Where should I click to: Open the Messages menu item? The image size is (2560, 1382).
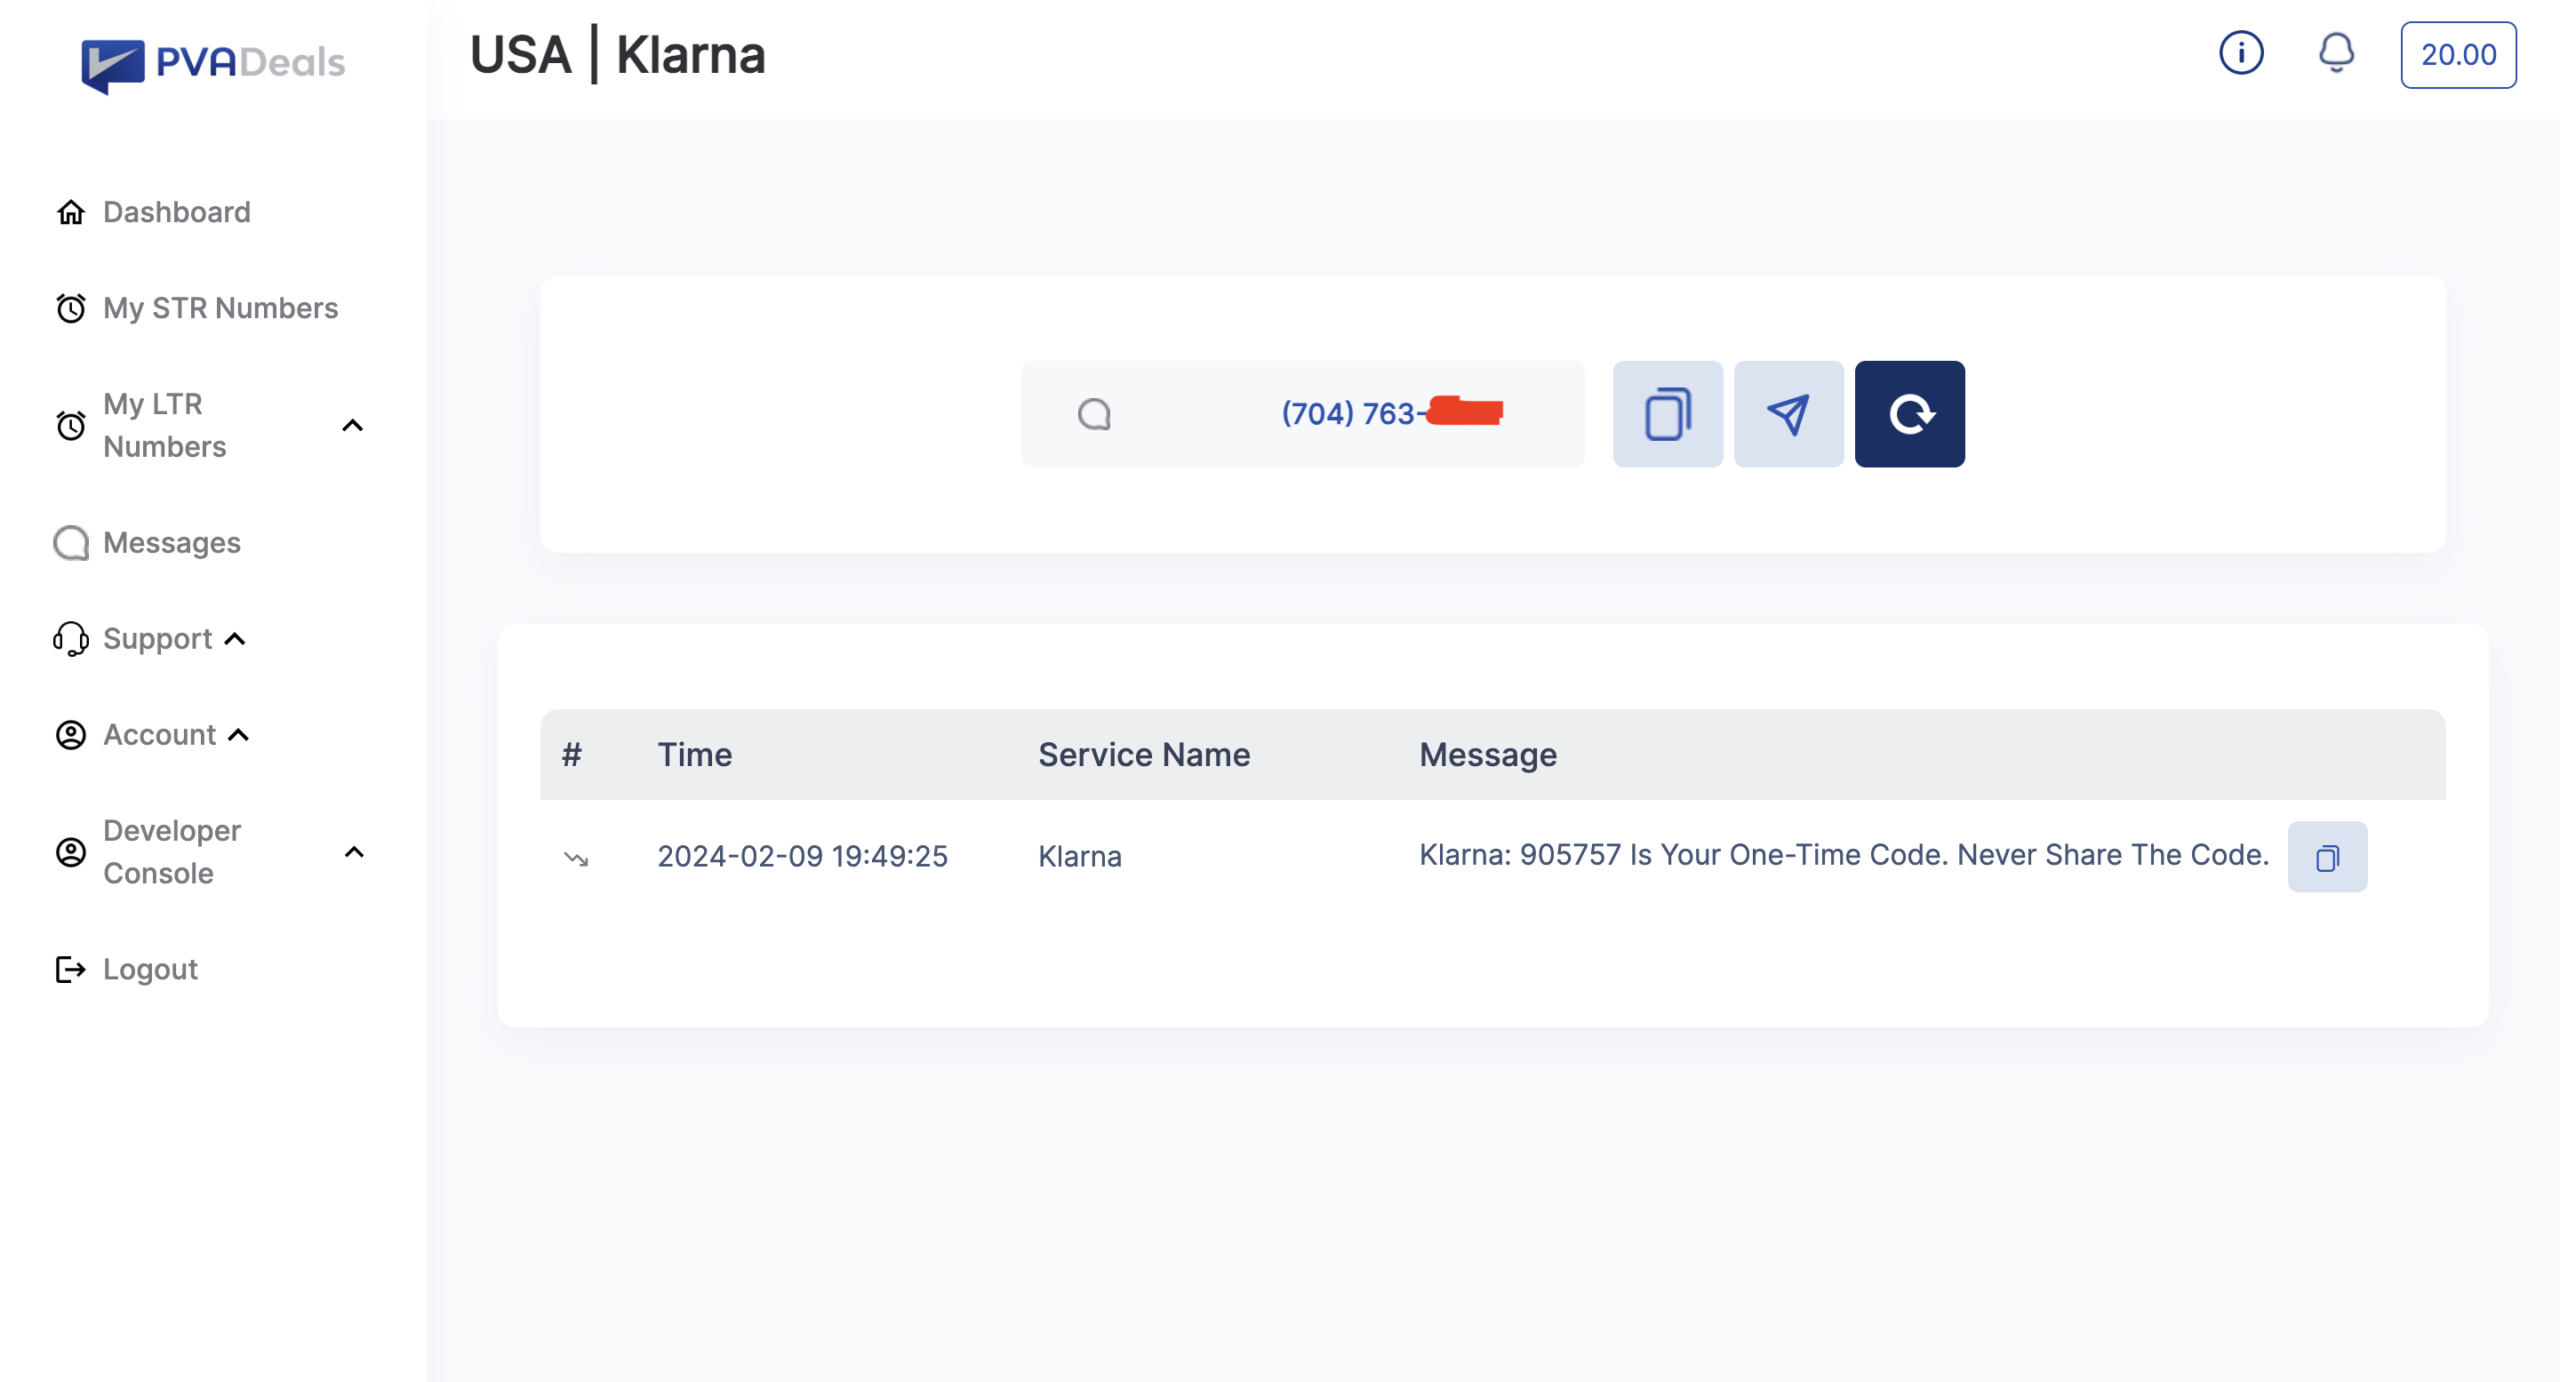pyautogui.click(x=172, y=543)
